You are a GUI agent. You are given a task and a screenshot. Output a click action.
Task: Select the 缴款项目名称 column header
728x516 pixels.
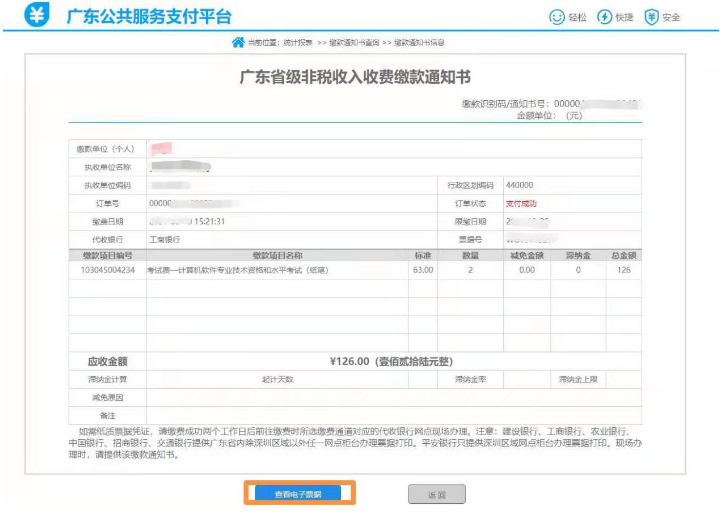(277, 256)
